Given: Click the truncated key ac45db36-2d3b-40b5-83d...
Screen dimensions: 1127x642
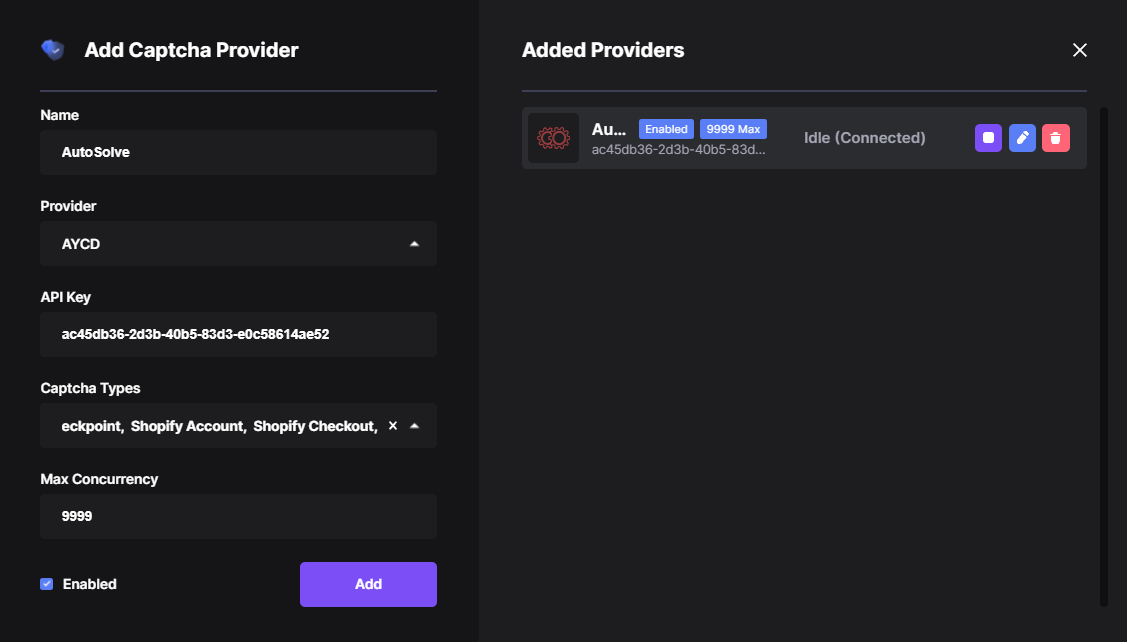Looking at the screenshot, I should tap(678, 150).
